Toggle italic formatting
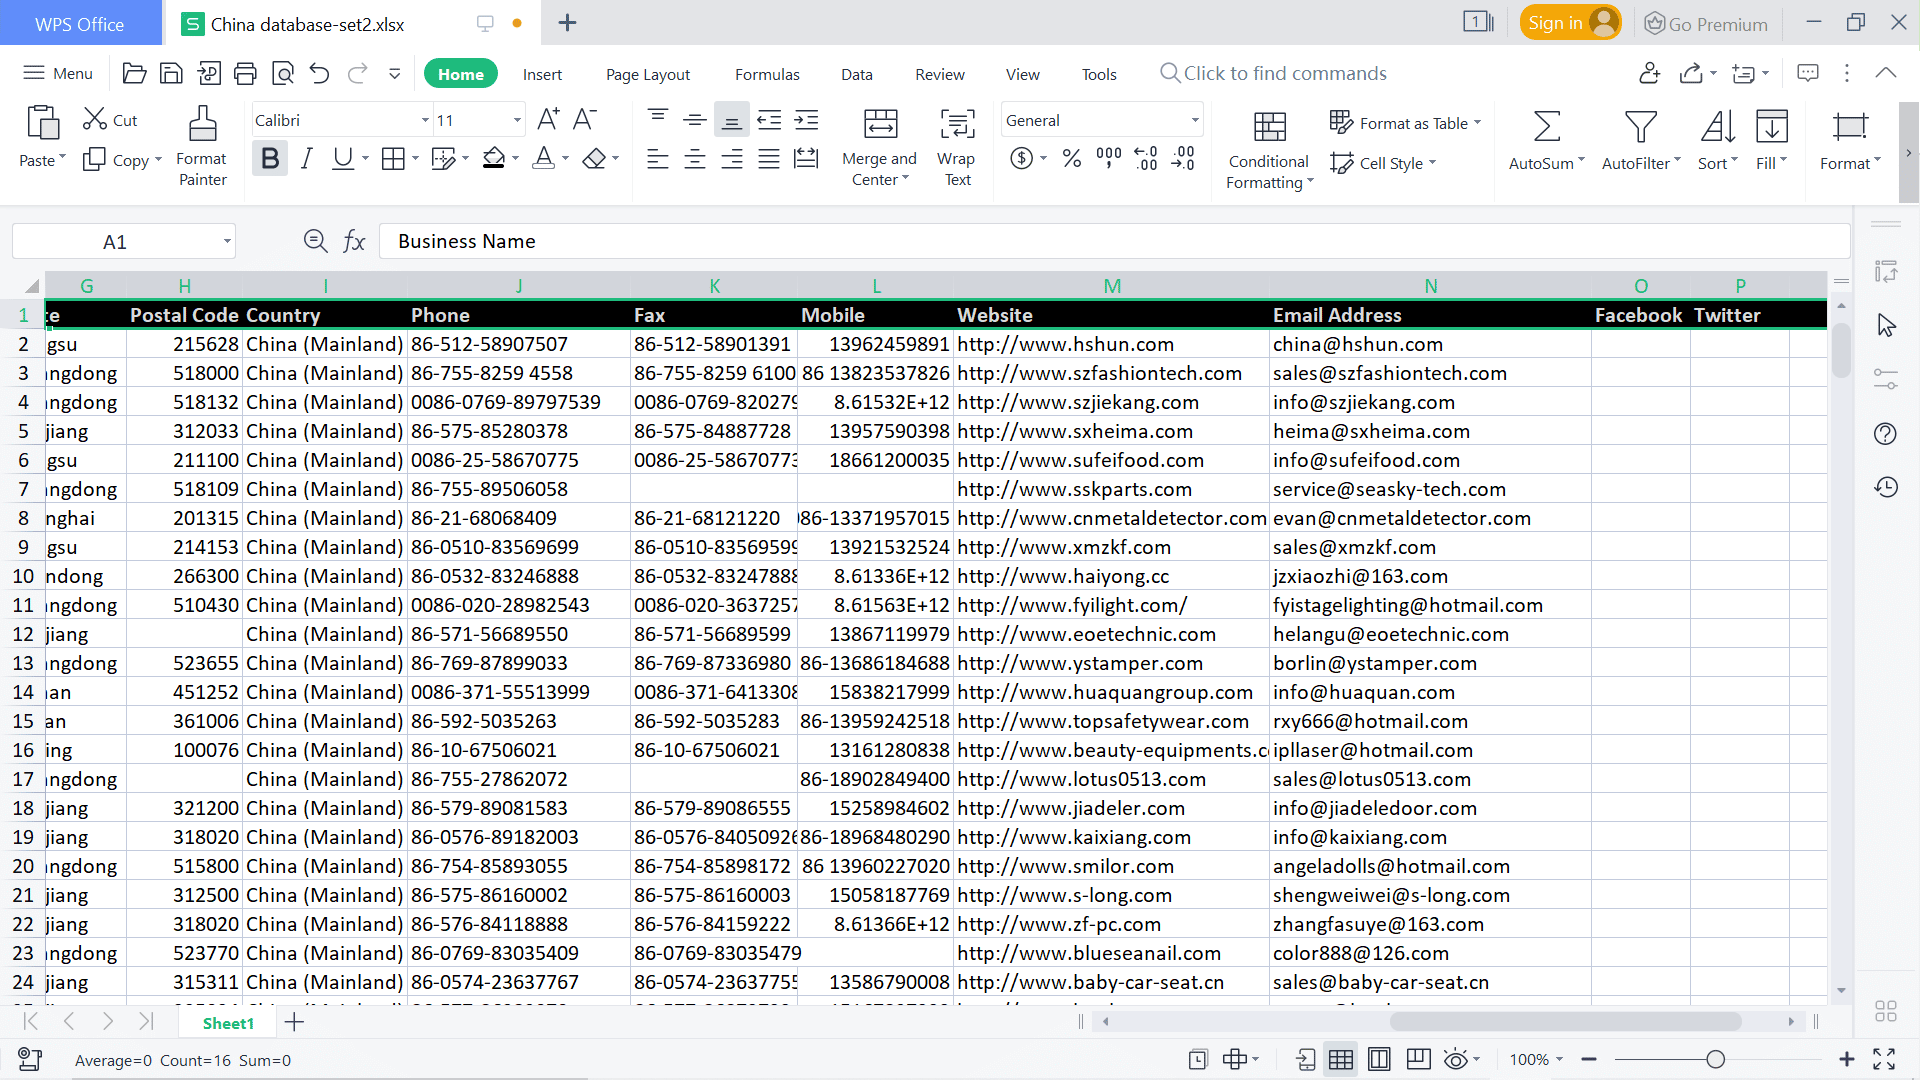Image resolution: width=1920 pixels, height=1080 pixels. click(307, 157)
